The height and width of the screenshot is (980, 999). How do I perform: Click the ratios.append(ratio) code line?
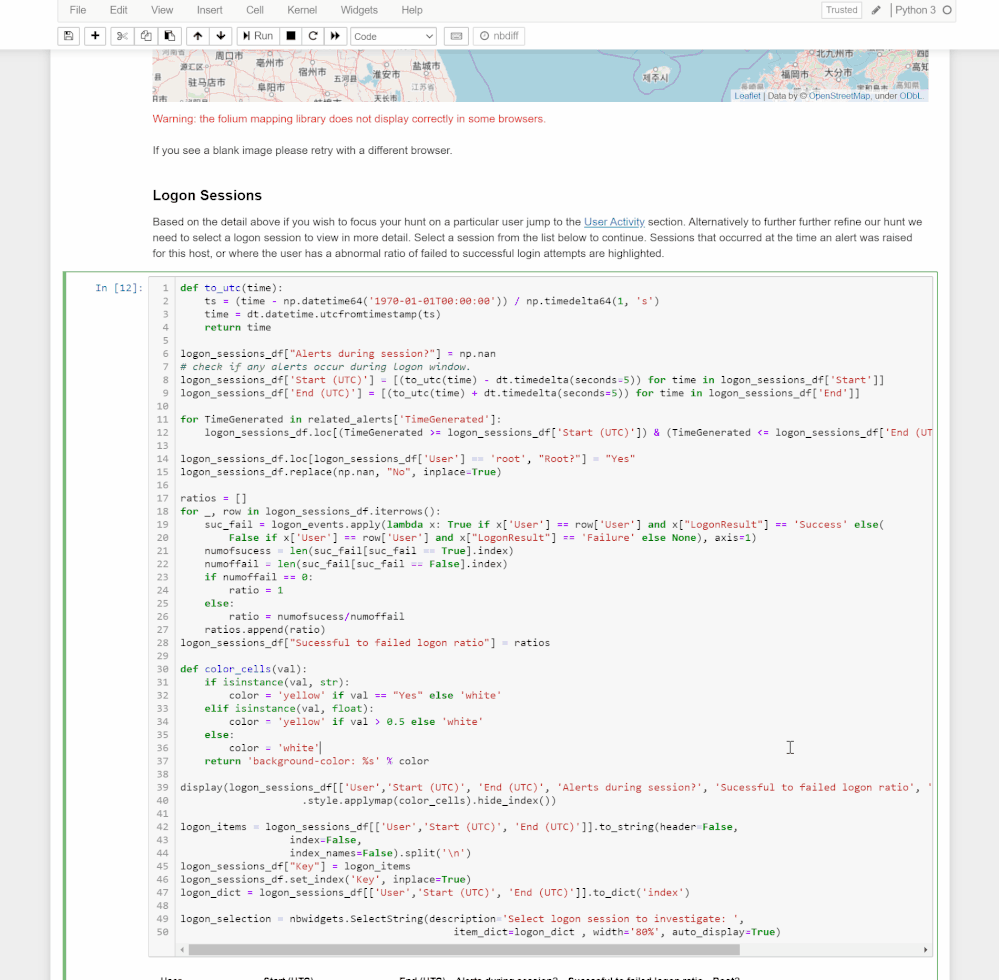tap(264, 630)
